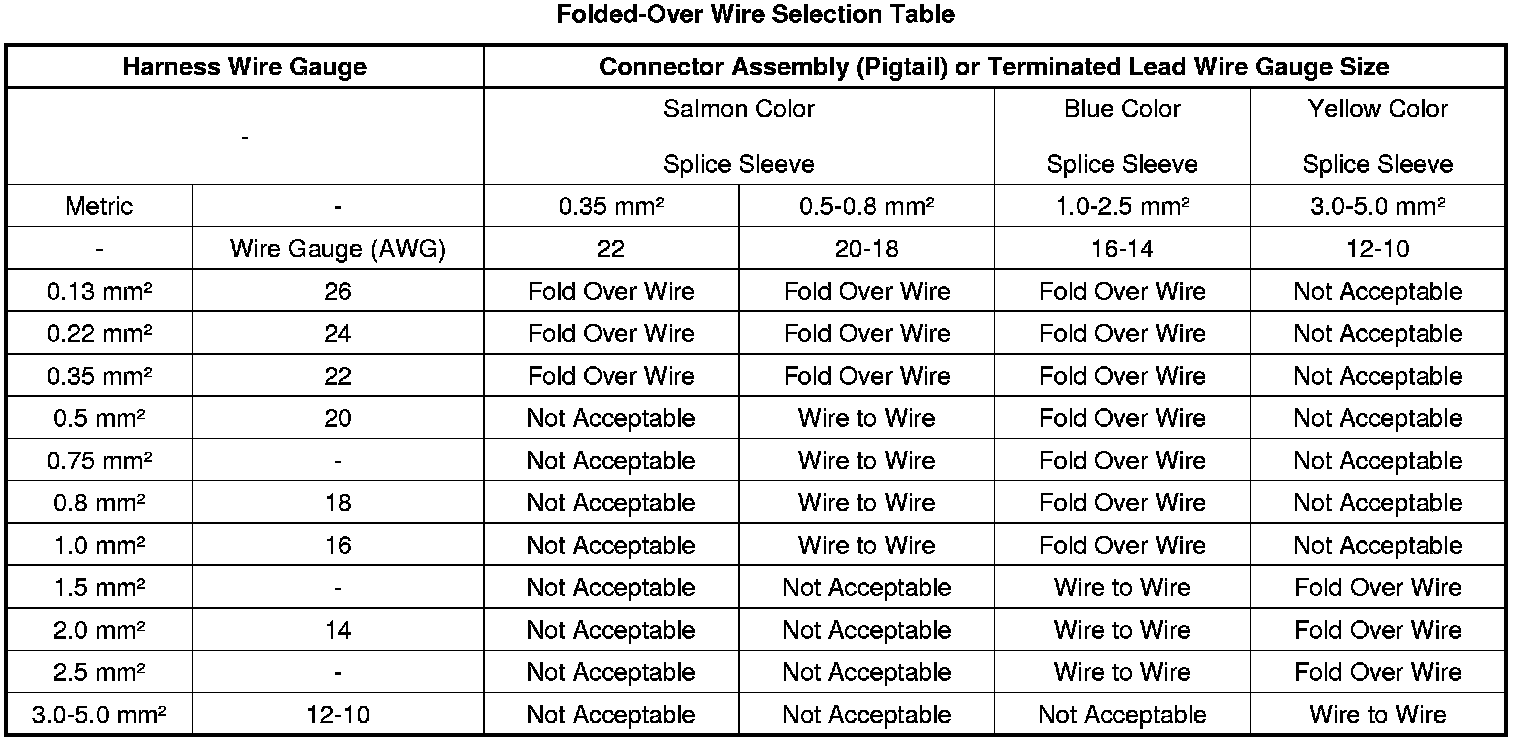Select the Salmon Color Splice Sleeve header
The width and height of the screenshot is (1520, 742).
point(739,136)
